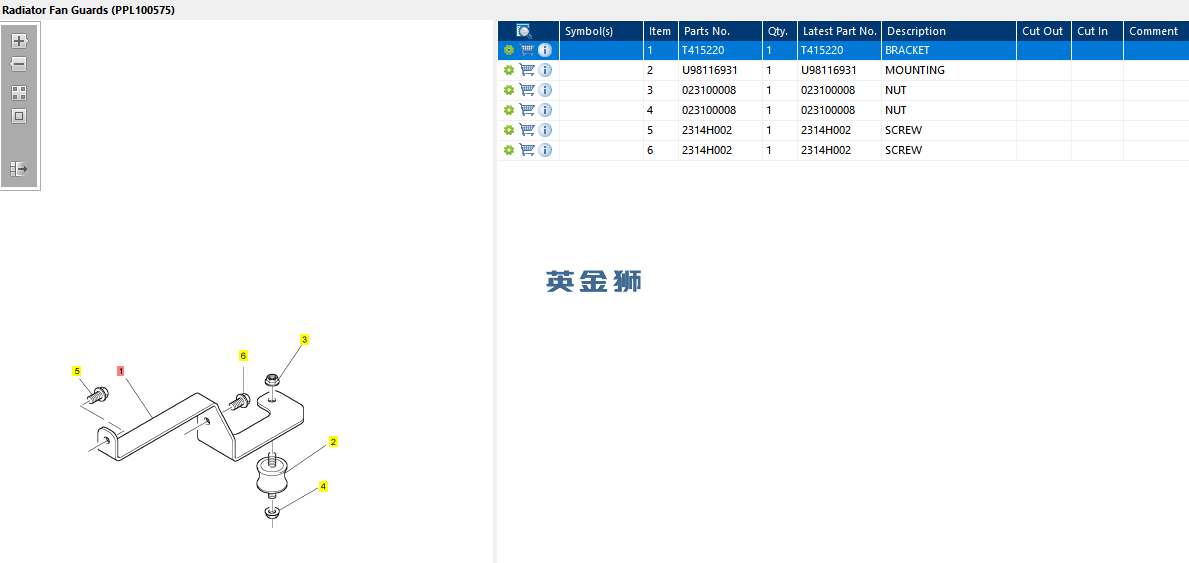1189x563 pixels.
Task: Click SCREW description in item 6 row
Action: 949,150
